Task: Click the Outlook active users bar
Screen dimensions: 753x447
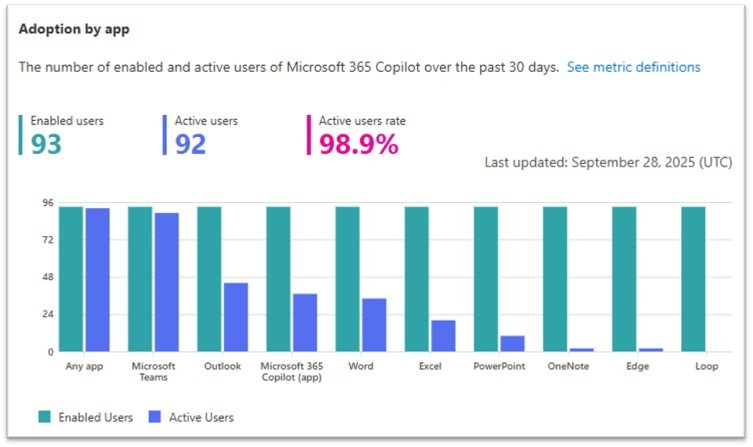Action: [235, 317]
